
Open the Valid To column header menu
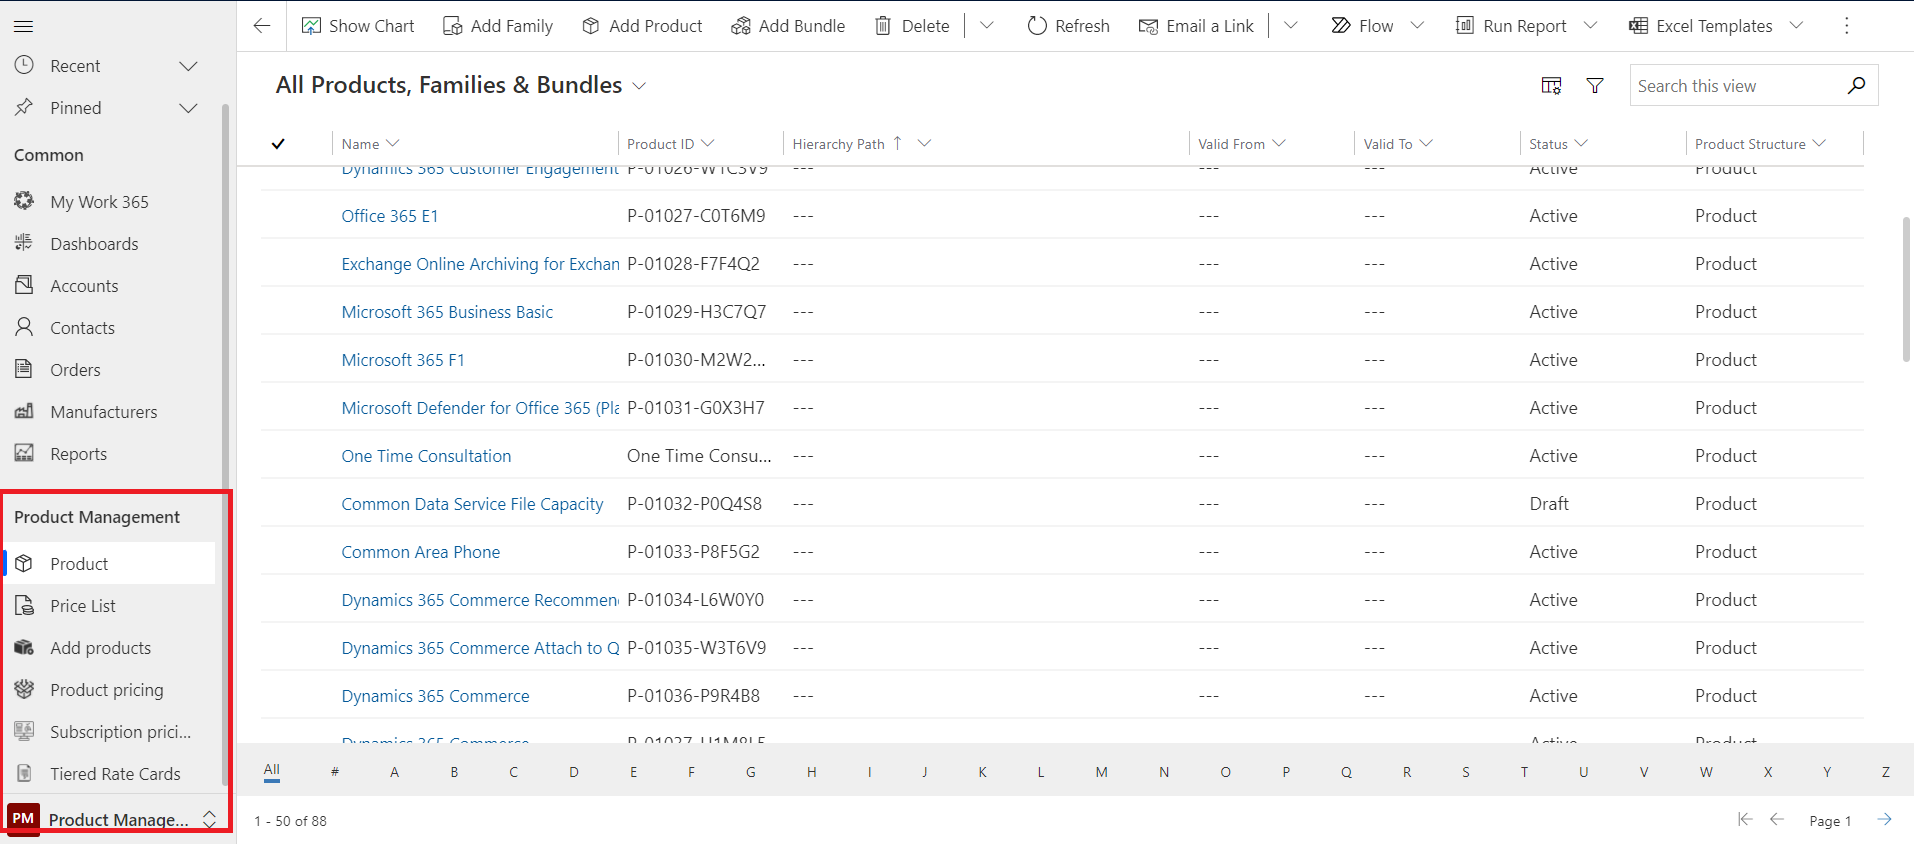click(x=1398, y=144)
